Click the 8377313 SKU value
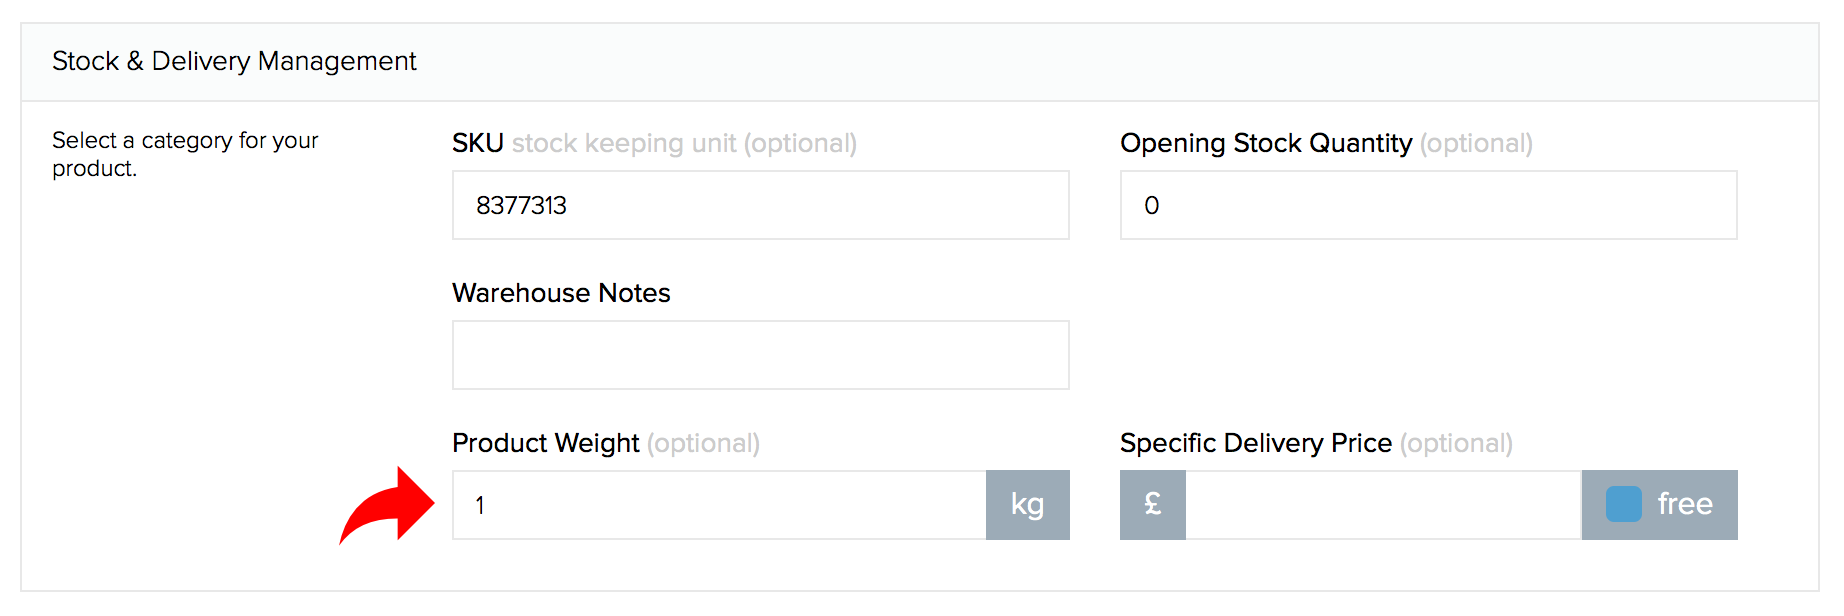1844x616 pixels. pyautogui.click(x=521, y=205)
